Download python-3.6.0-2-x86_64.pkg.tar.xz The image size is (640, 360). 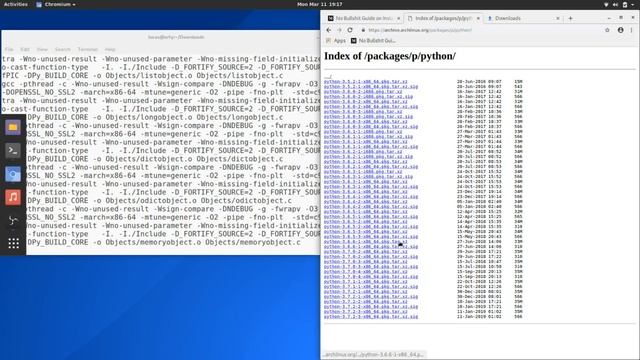point(366,102)
